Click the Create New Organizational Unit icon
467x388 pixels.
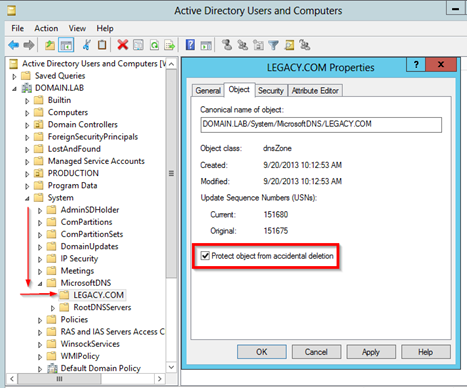coord(258,45)
